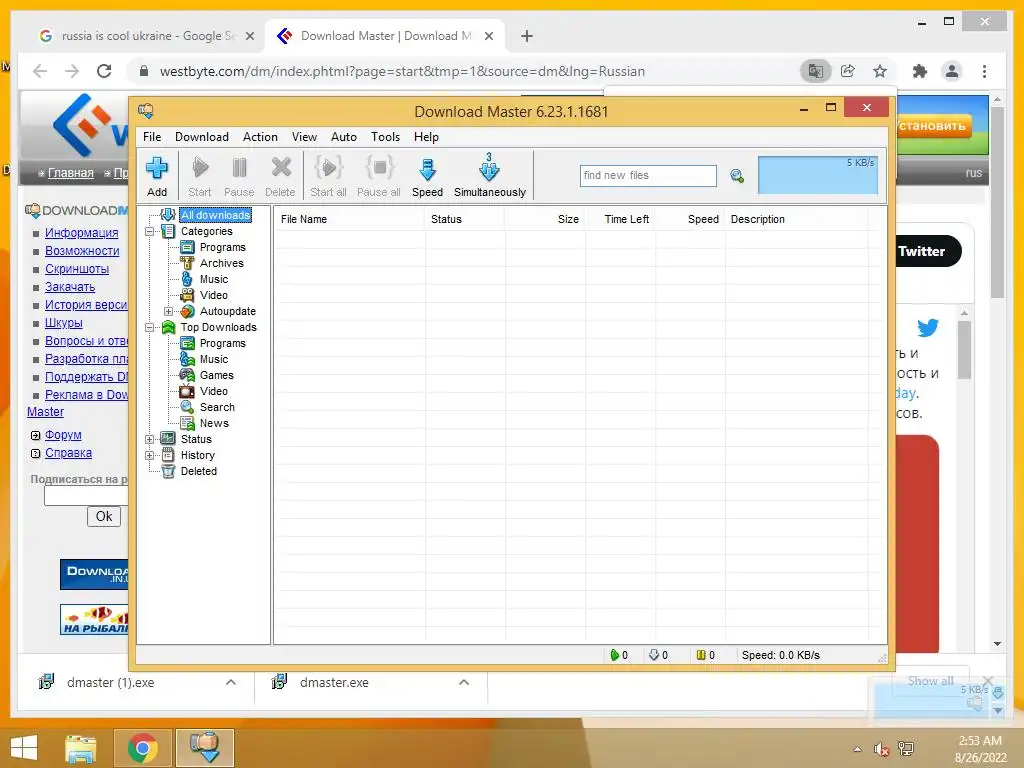This screenshot has height=768, width=1024.
Task: Click the Start toolbar icon
Action: pyautogui.click(x=200, y=175)
